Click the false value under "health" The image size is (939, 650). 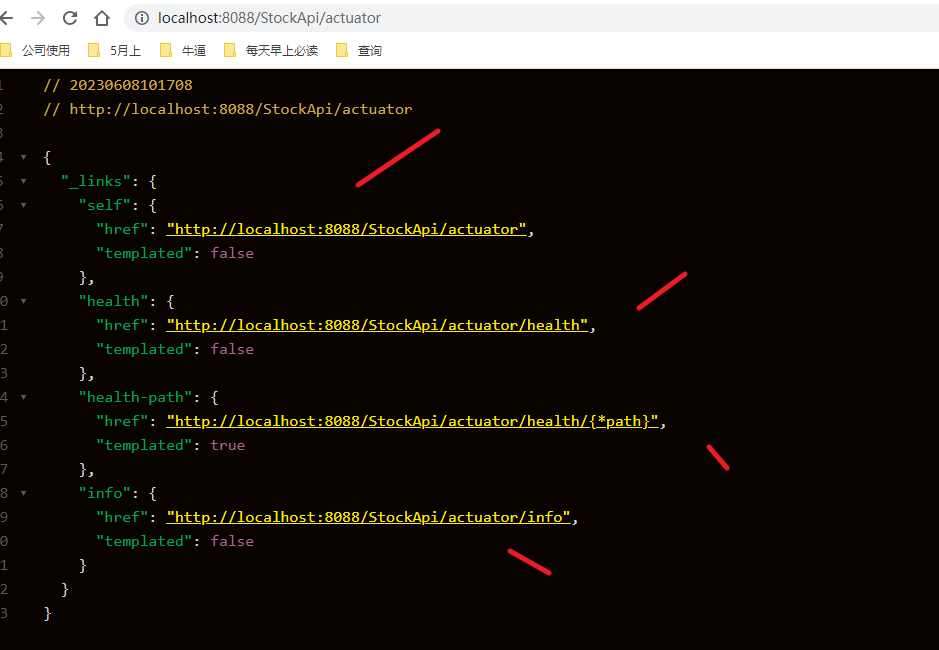tap(232, 349)
